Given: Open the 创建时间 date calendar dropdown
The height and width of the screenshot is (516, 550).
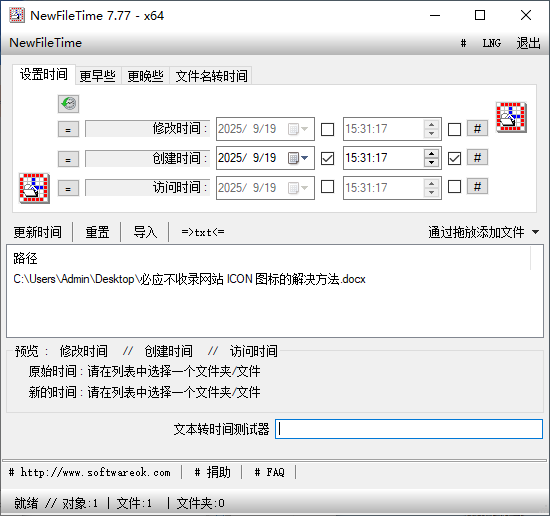Looking at the screenshot, I should pyautogui.click(x=298, y=158).
